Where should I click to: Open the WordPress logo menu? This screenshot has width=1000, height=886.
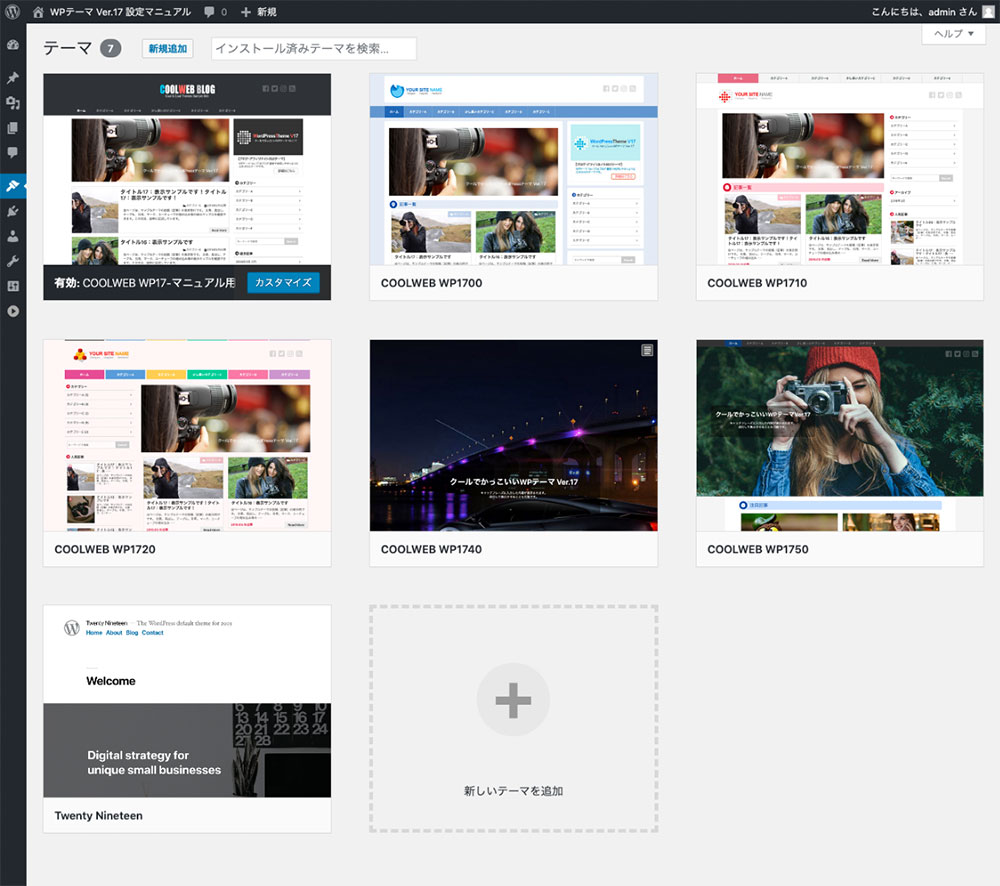pos(12,11)
